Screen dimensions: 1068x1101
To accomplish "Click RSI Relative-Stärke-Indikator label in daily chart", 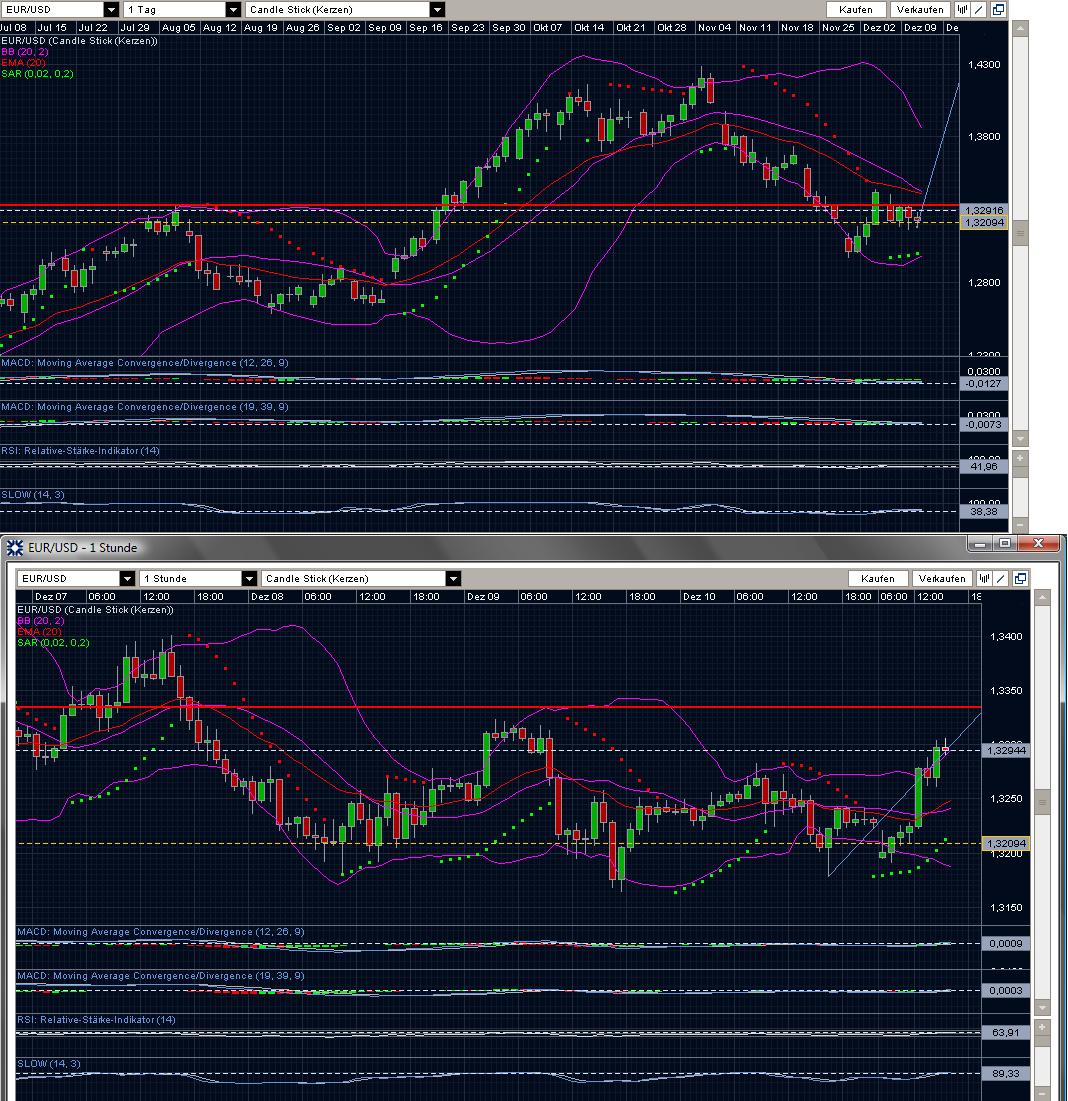I will [x=80, y=451].
